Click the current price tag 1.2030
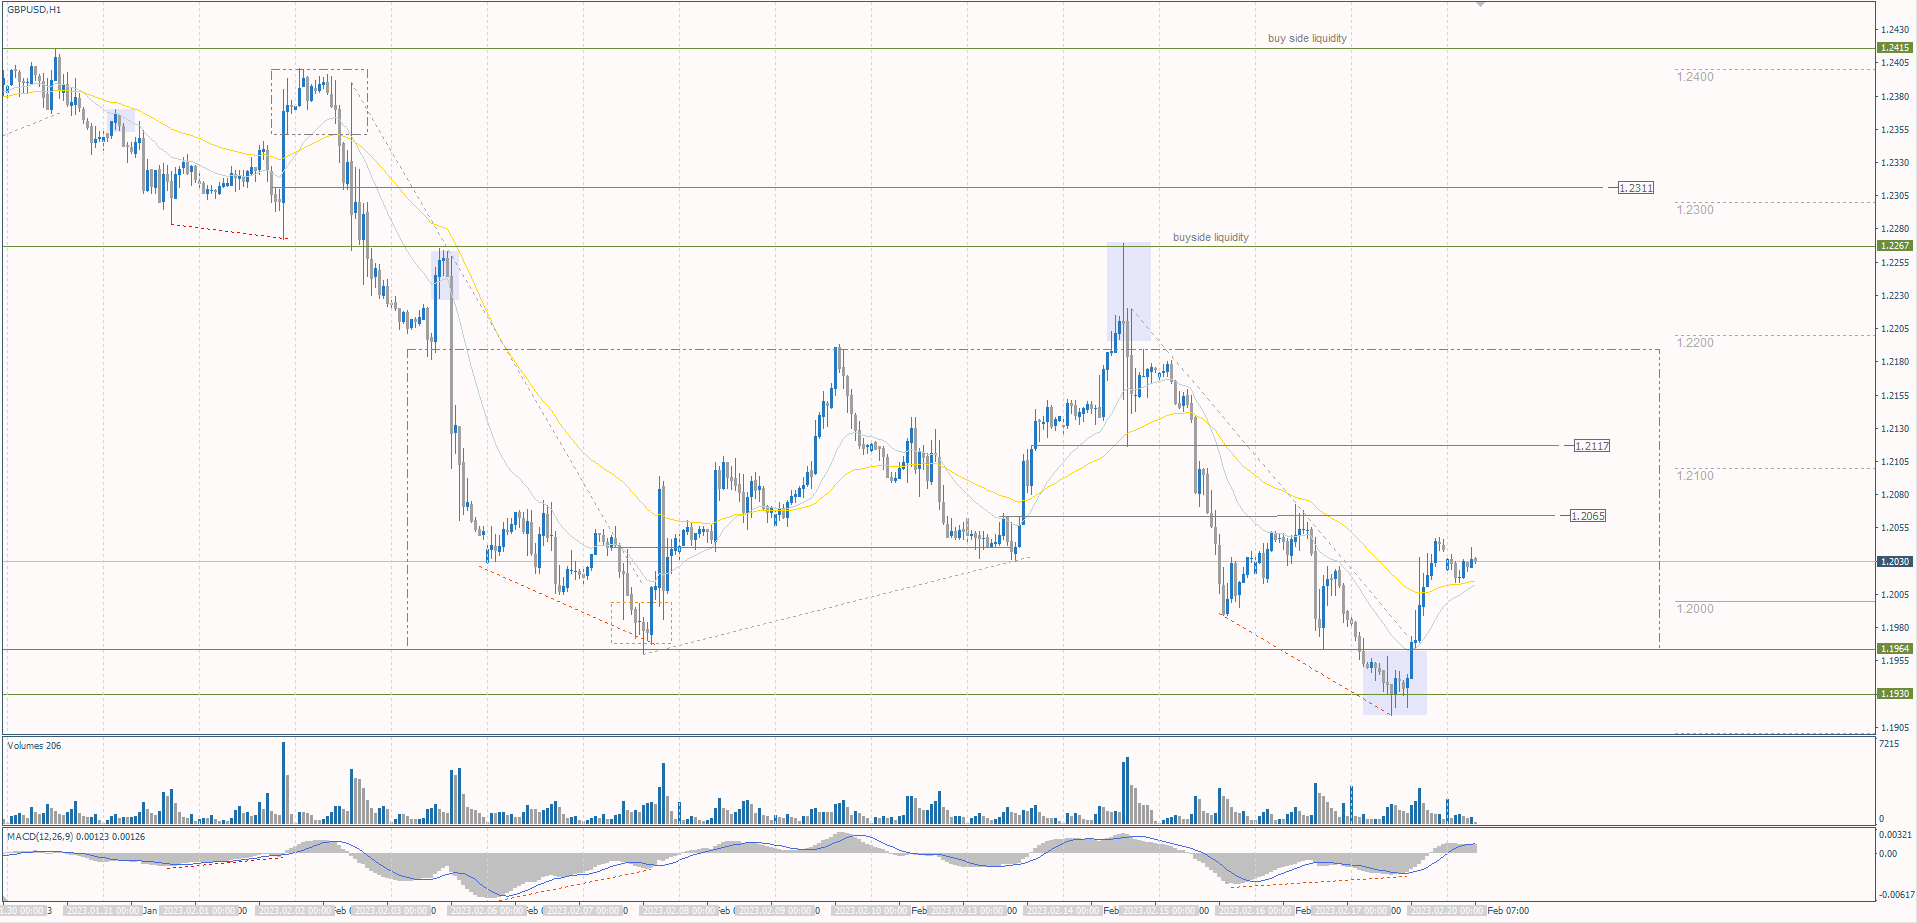1917x923 pixels. tap(1896, 562)
